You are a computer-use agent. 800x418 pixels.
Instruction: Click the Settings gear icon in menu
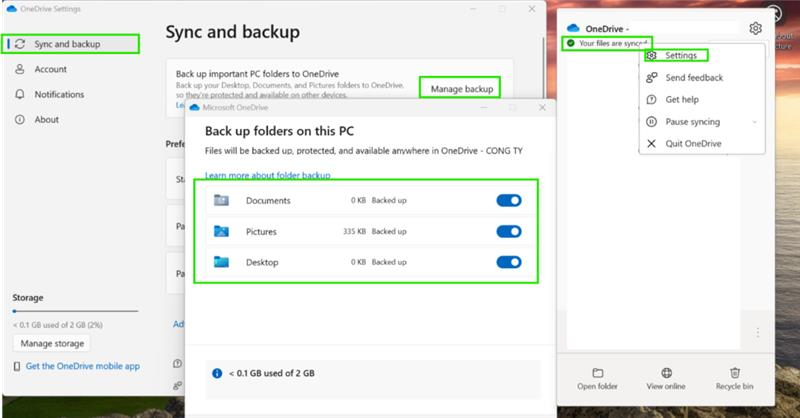(652, 55)
